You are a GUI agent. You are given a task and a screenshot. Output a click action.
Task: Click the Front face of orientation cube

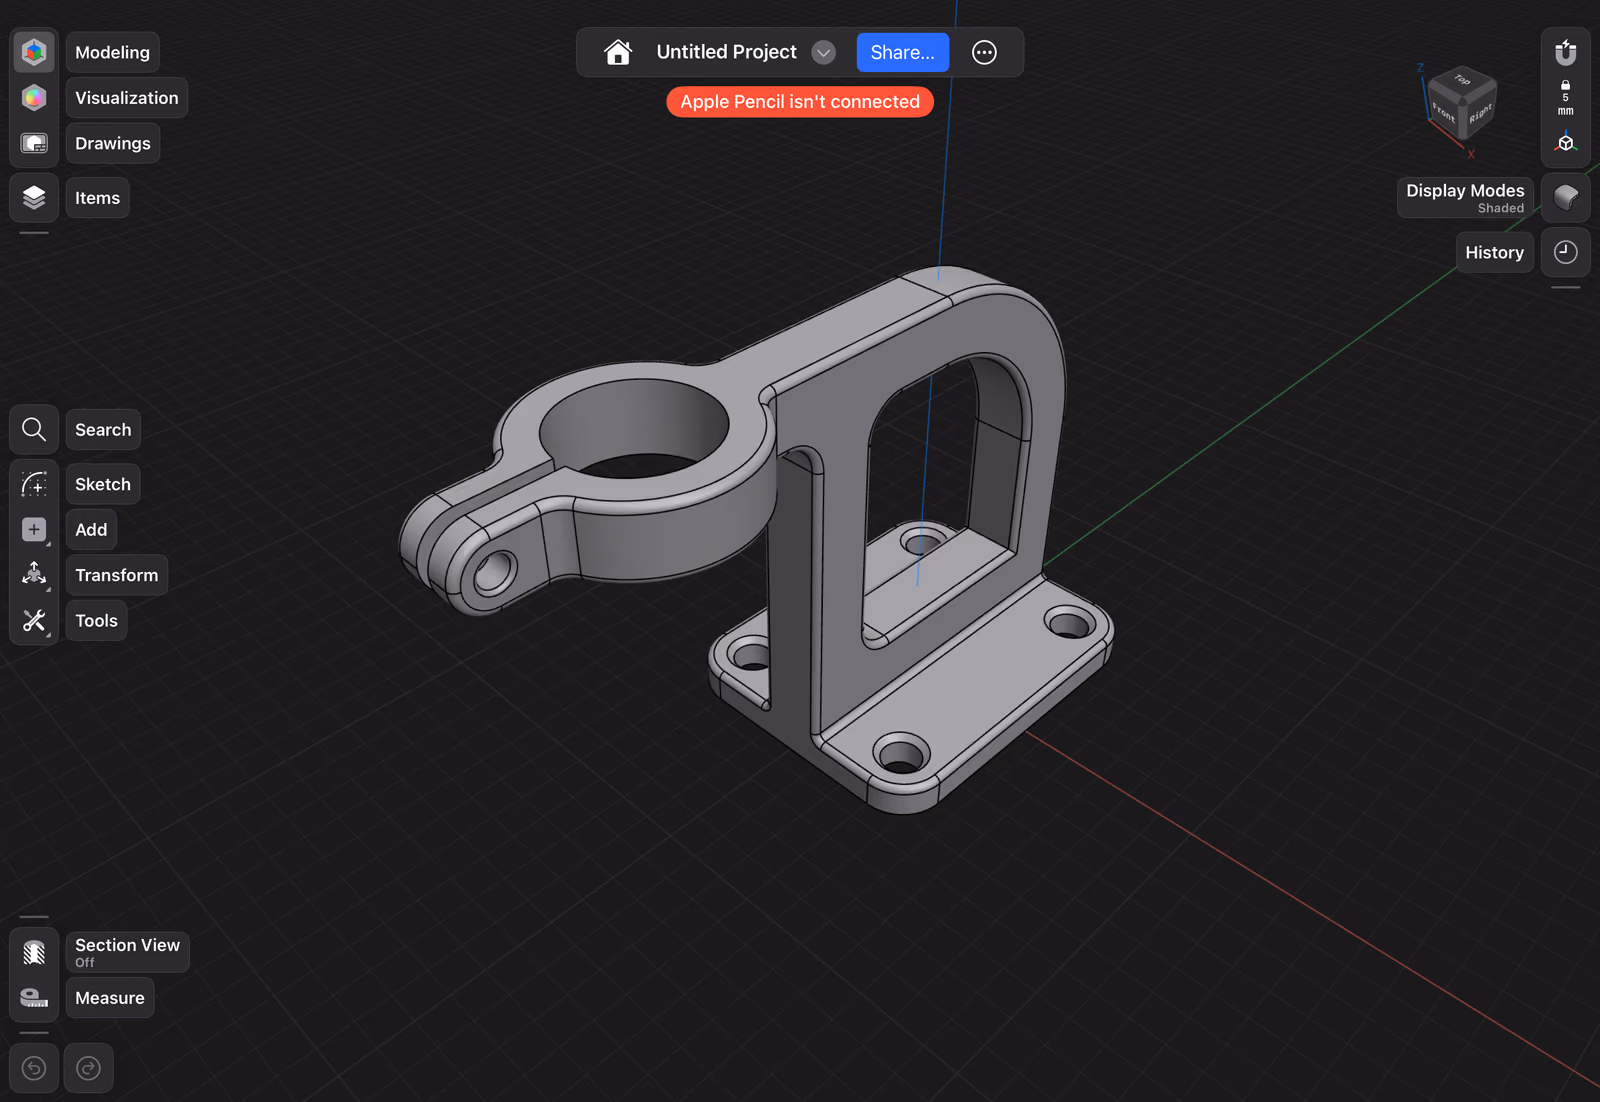point(1443,112)
